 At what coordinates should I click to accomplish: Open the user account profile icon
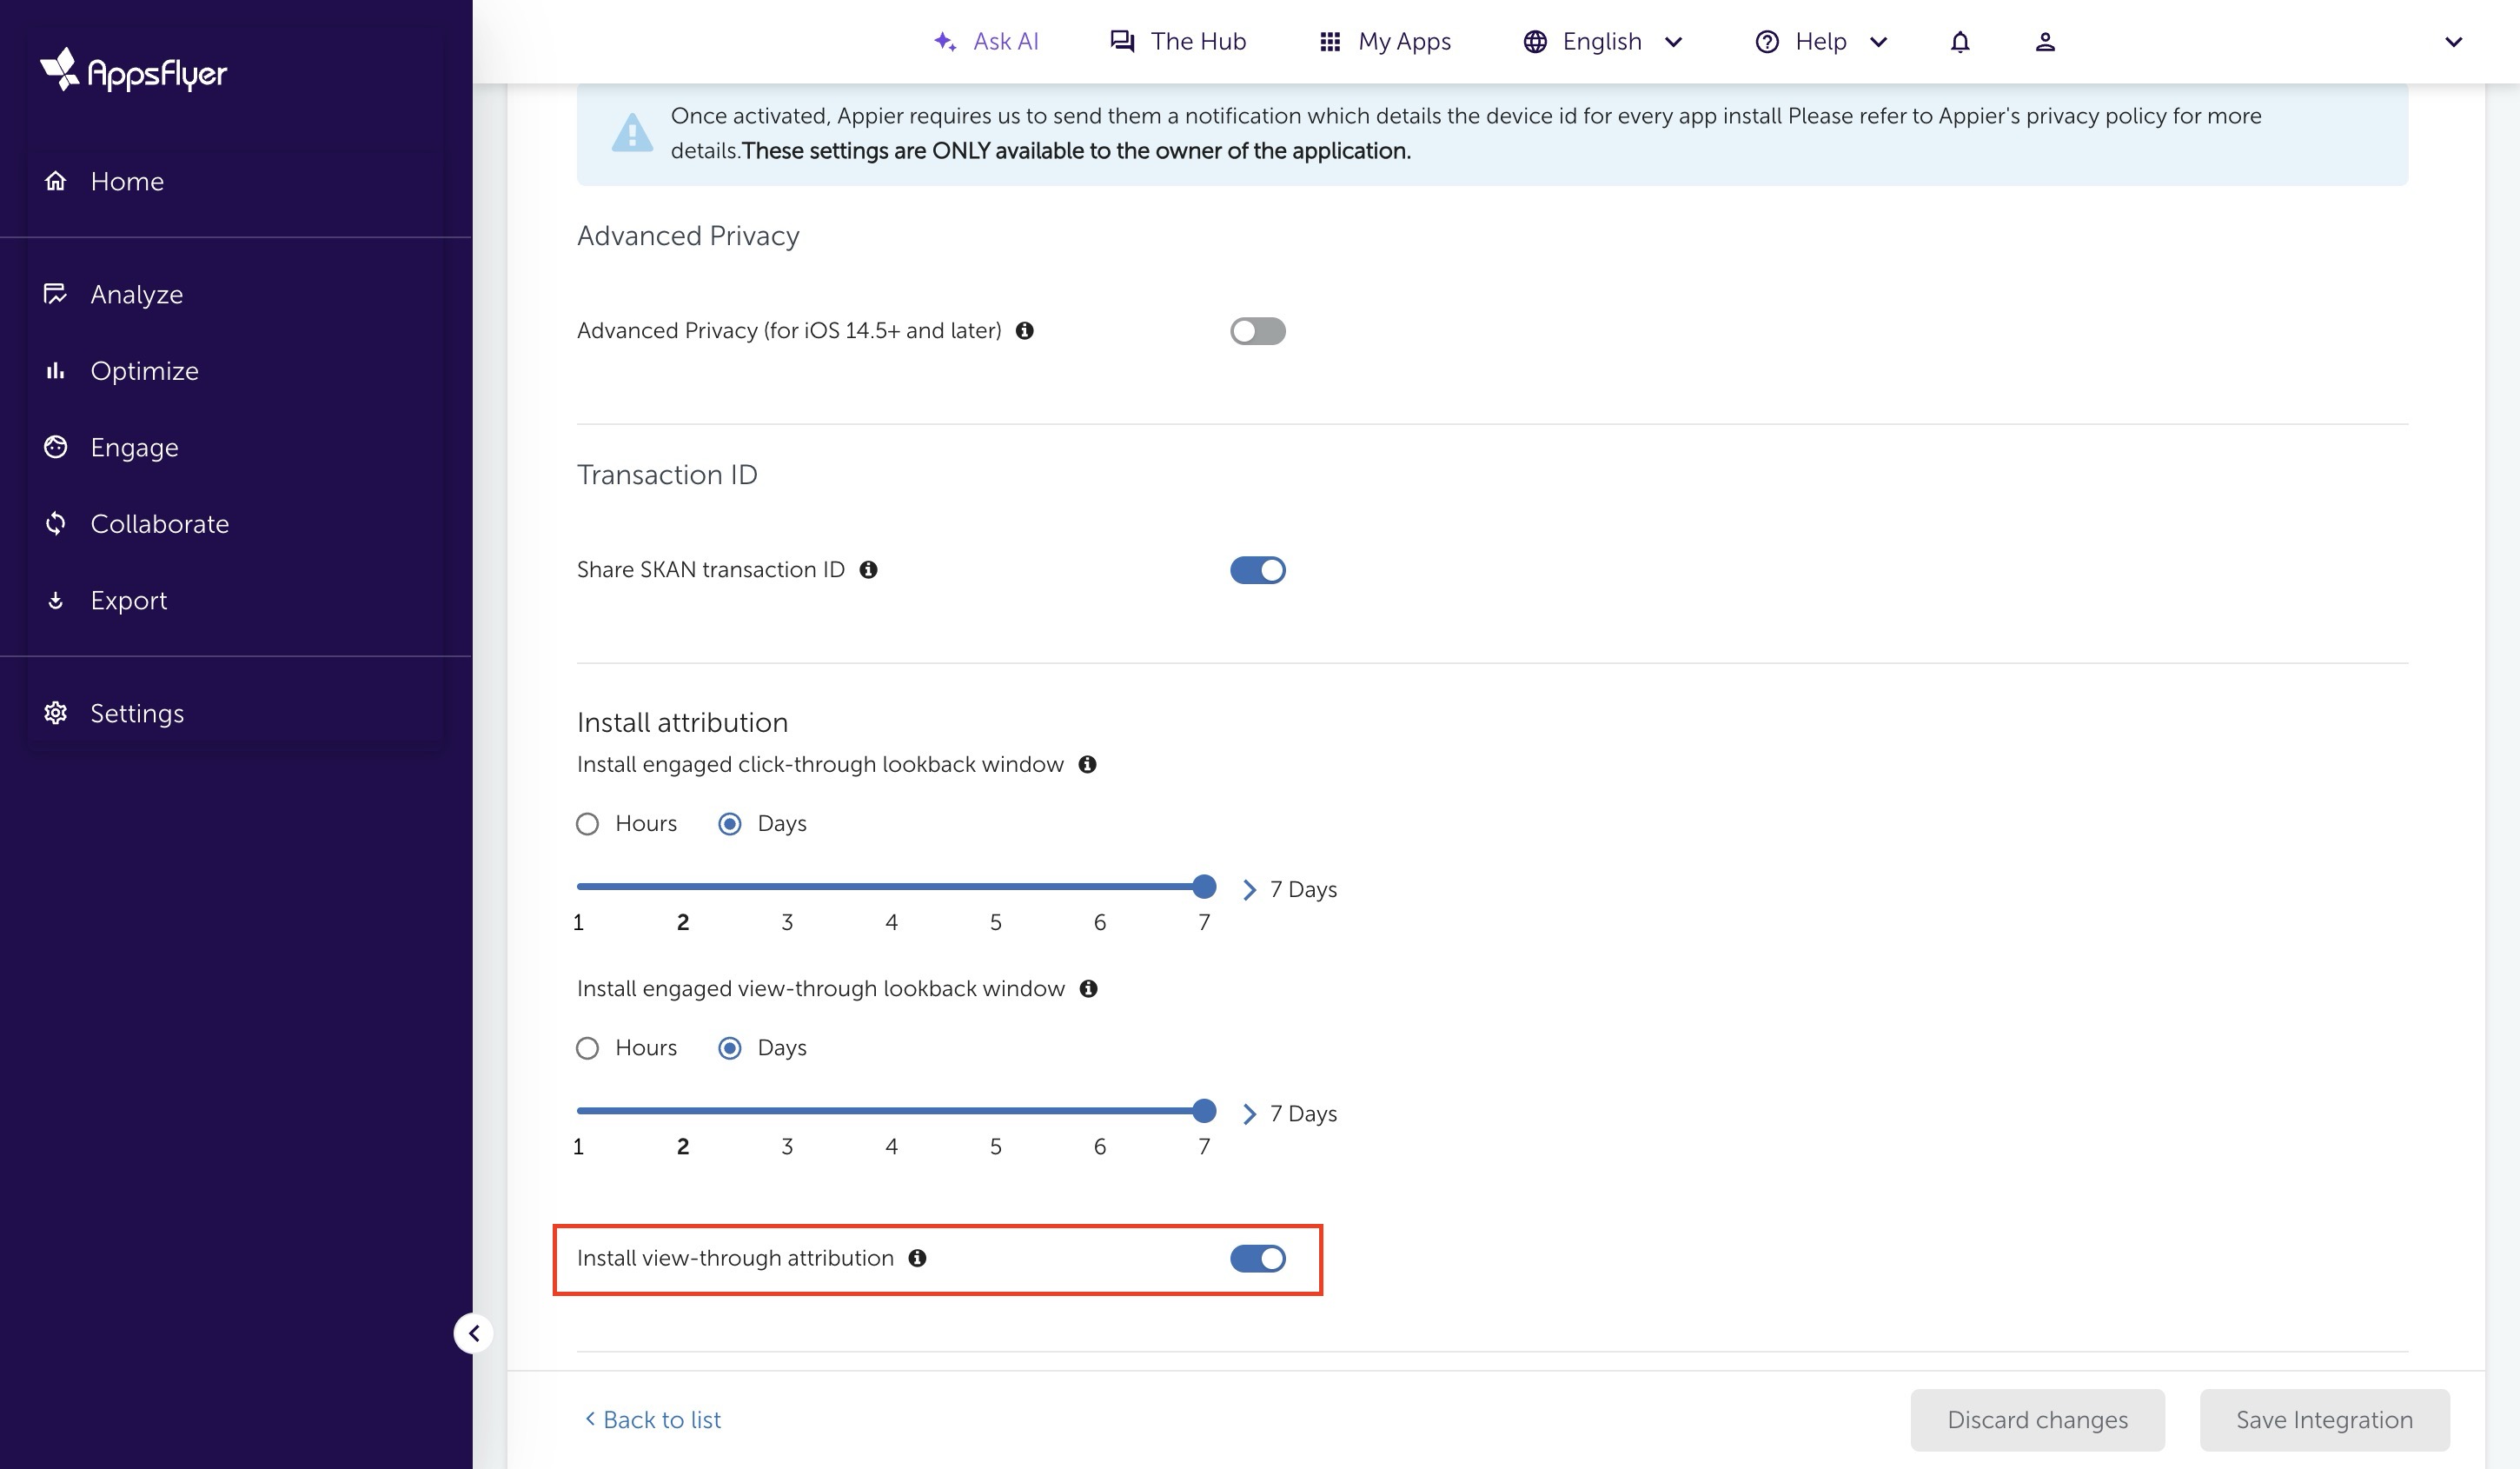pyautogui.click(x=2045, y=42)
